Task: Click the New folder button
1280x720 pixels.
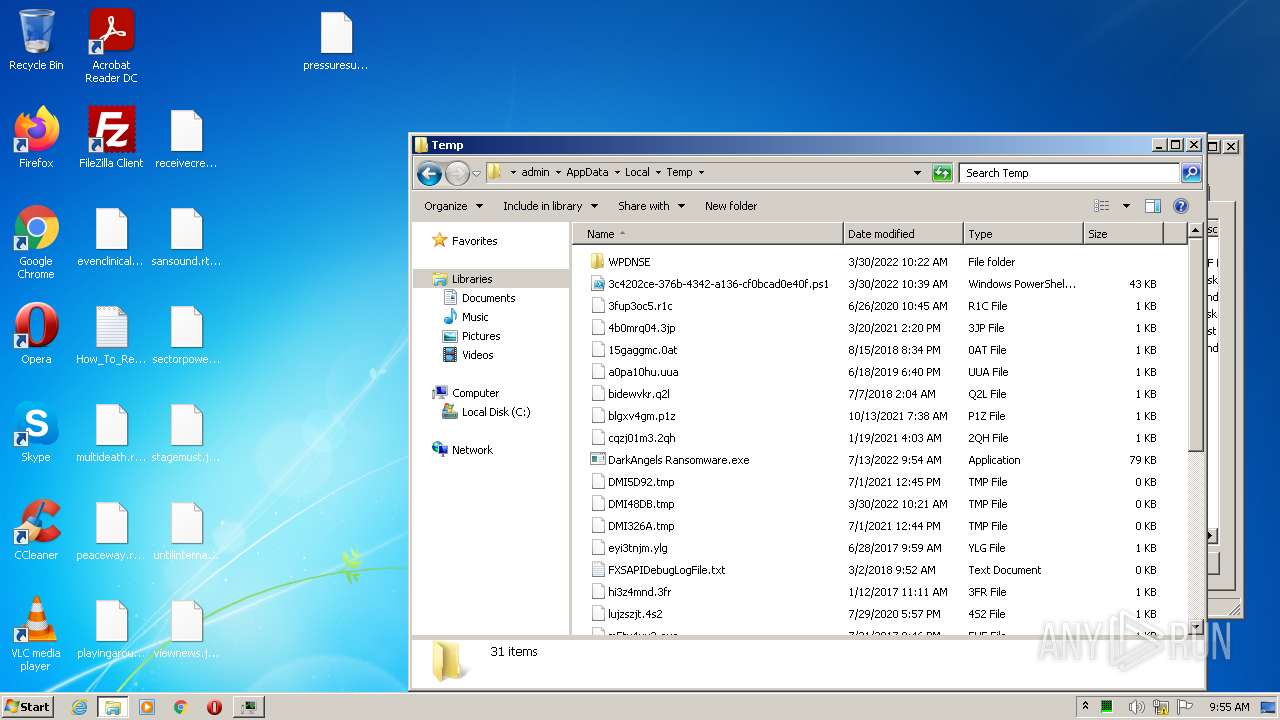Action: [x=731, y=206]
